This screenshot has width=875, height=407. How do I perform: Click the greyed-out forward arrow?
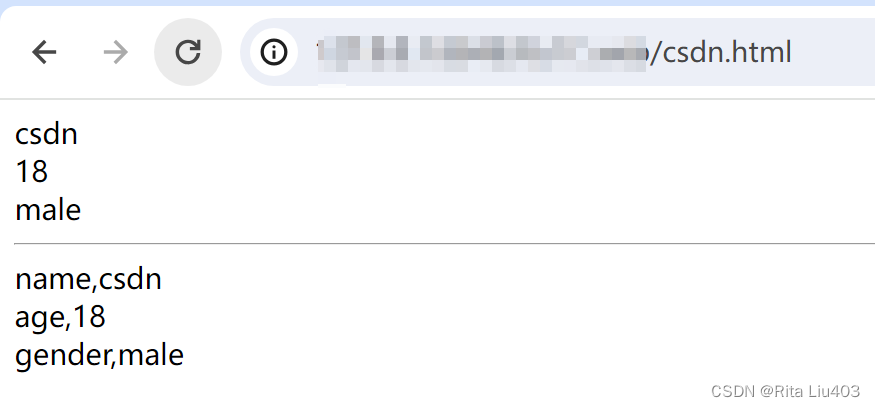116,52
